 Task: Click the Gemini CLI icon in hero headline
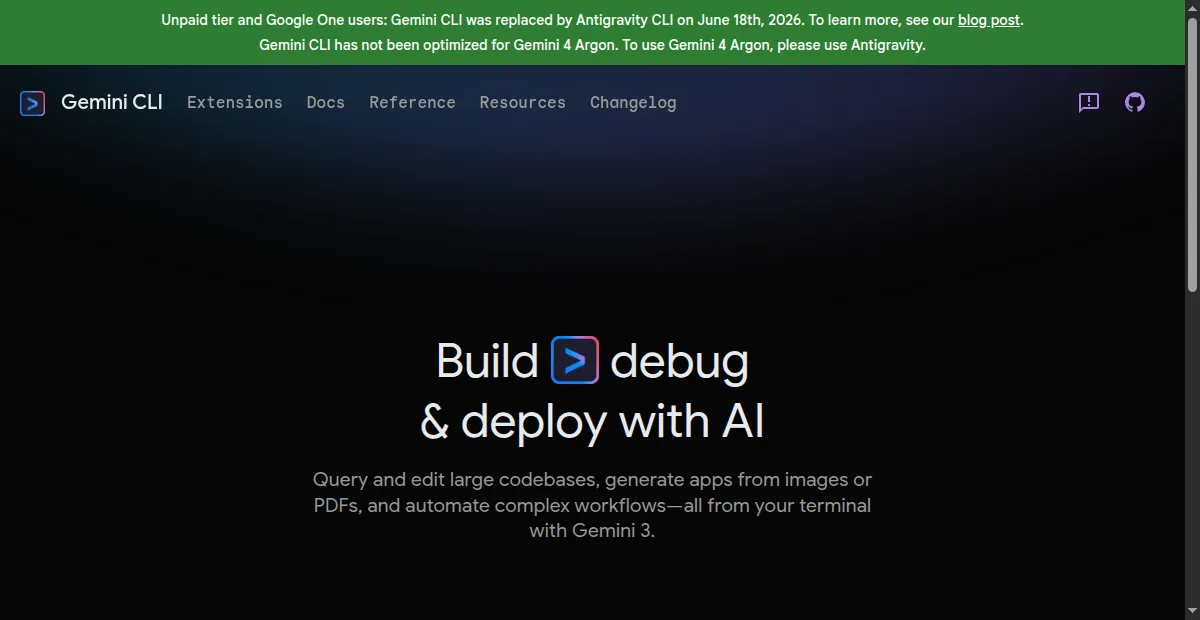[575, 360]
